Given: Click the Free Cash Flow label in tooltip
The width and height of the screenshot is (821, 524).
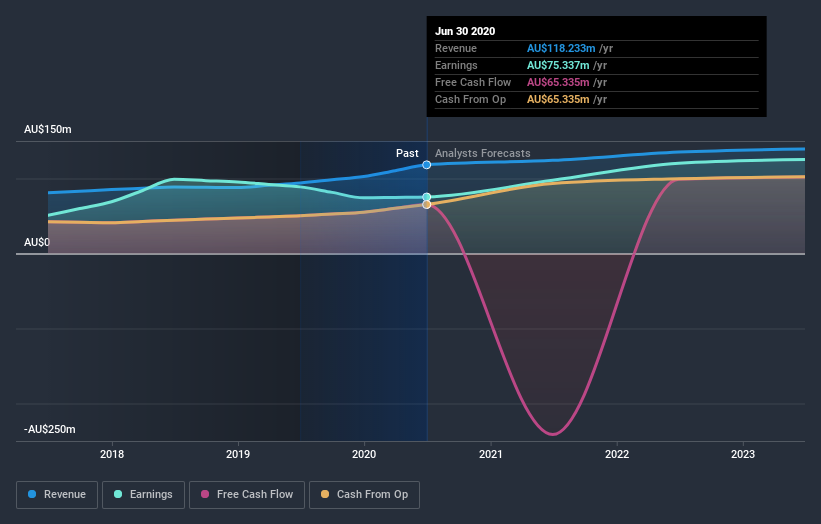Looking at the screenshot, I should pos(473,82).
